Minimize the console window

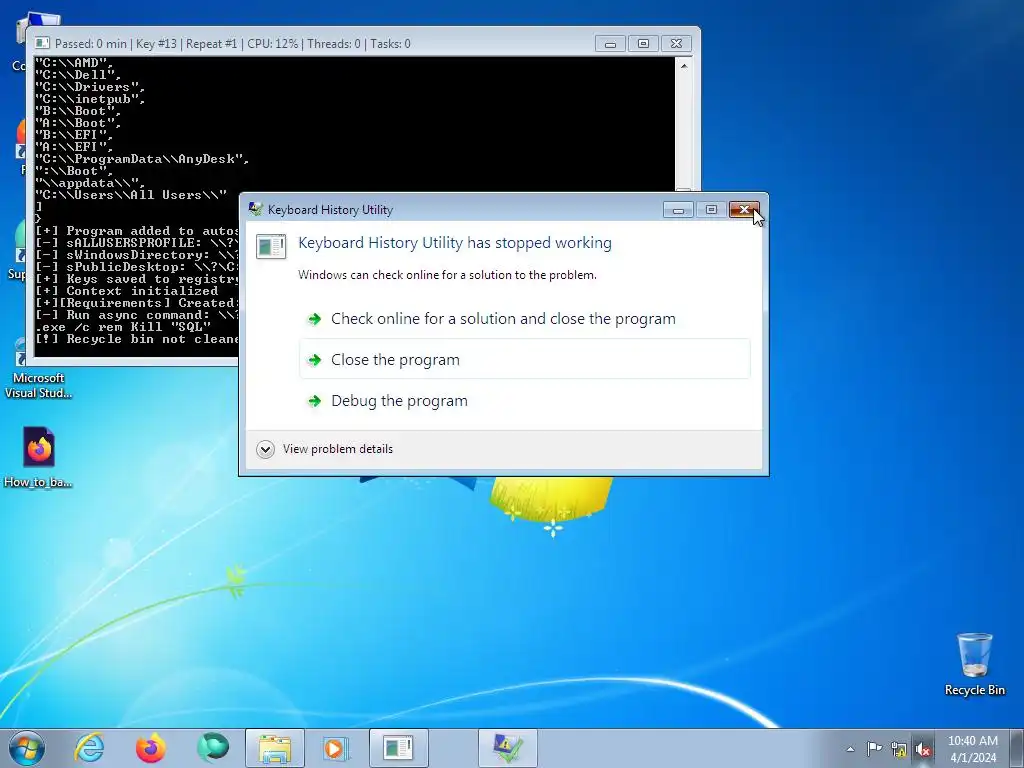coord(610,44)
